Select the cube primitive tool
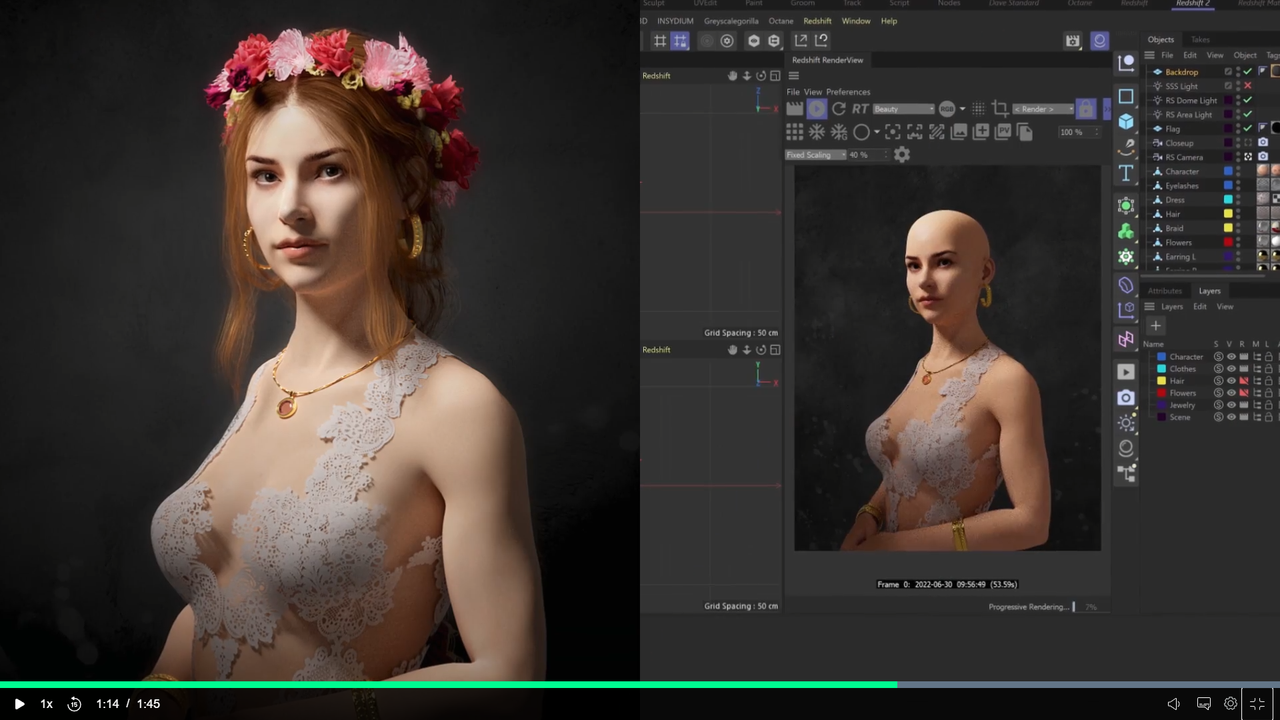Viewport: 1280px width, 720px height. point(1126,121)
